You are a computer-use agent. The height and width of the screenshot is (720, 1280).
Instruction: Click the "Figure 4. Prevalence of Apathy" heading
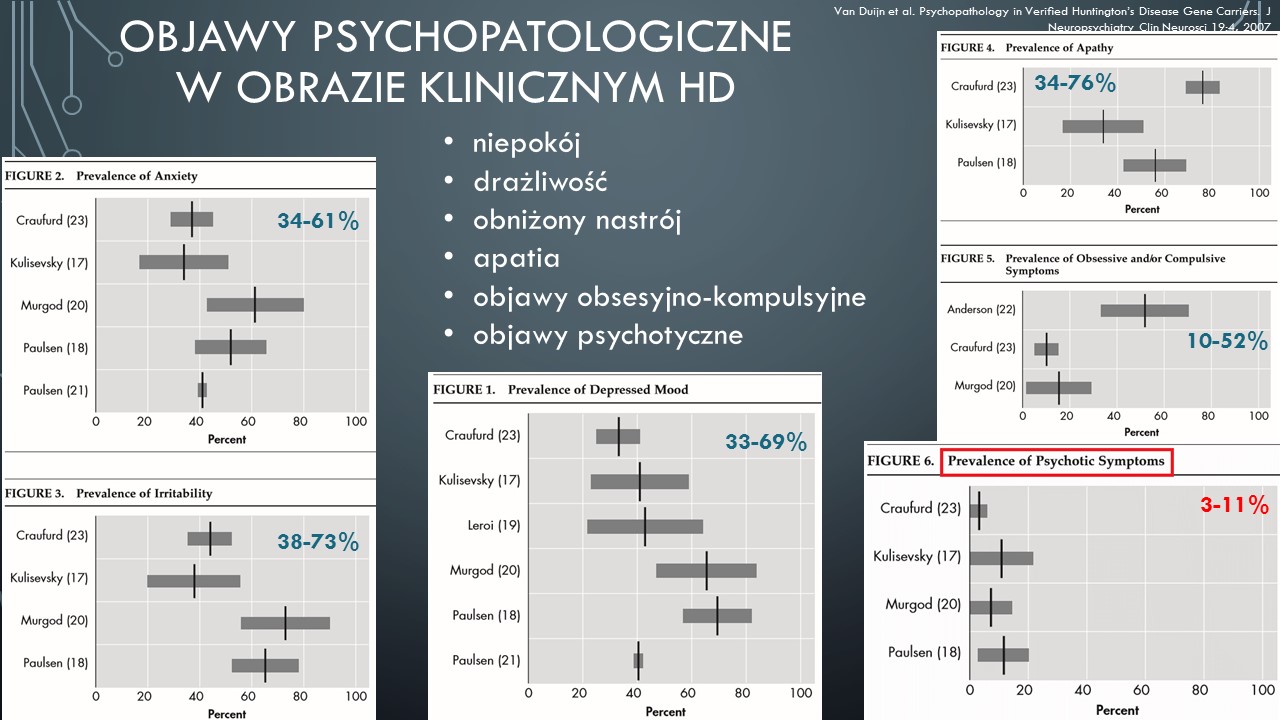click(x=1028, y=48)
